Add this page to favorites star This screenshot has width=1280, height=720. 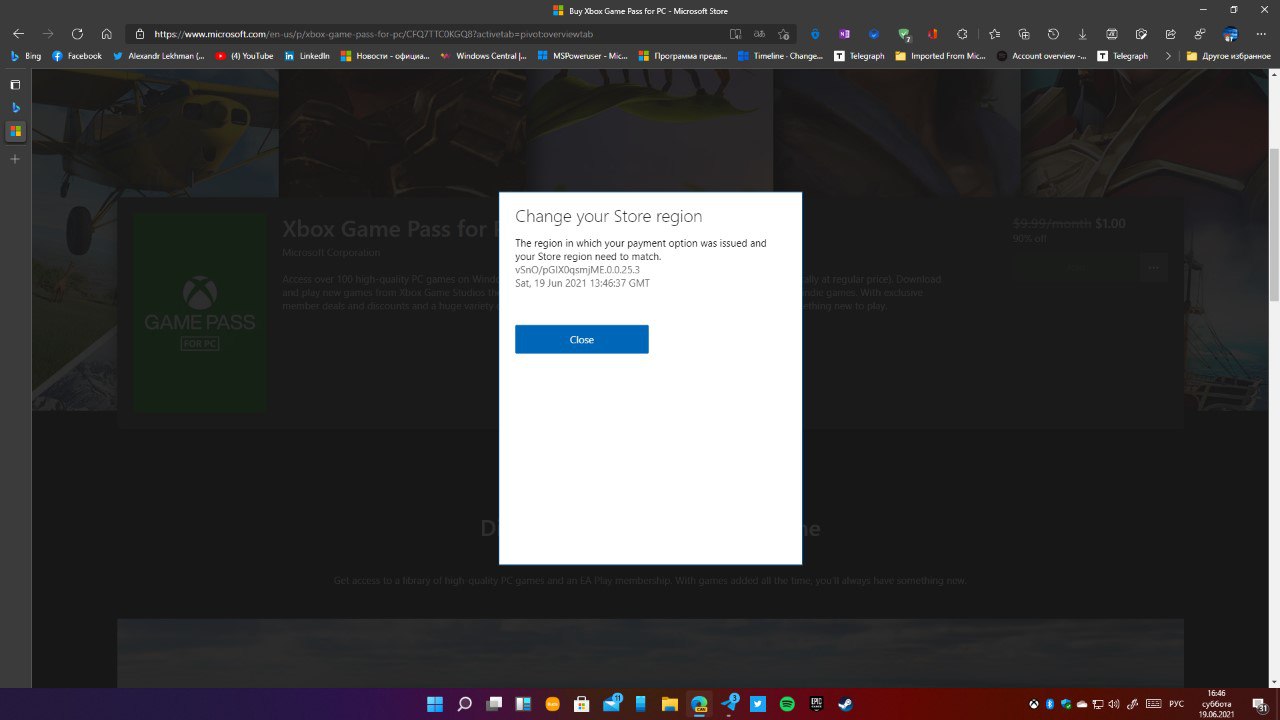coord(784,33)
